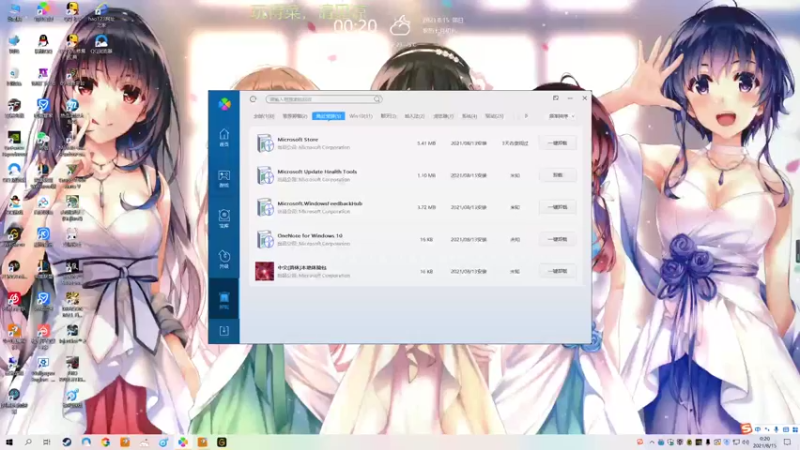The image size is (800, 450).
Task: Open the Chrome browser on the taskbar
Action: pyautogui.click(x=106, y=442)
